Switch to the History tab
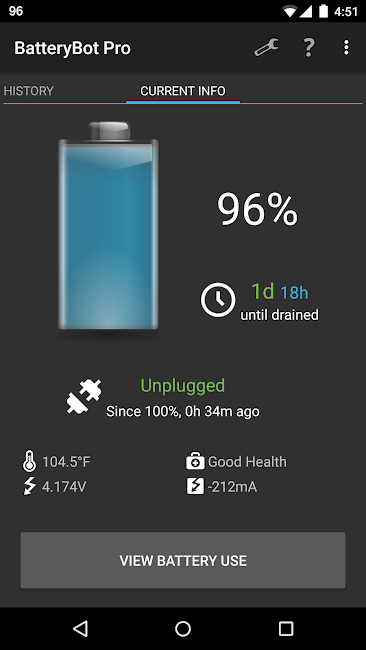Image resolution: width=366 pixels, height=650 pixels. (29, 91)
